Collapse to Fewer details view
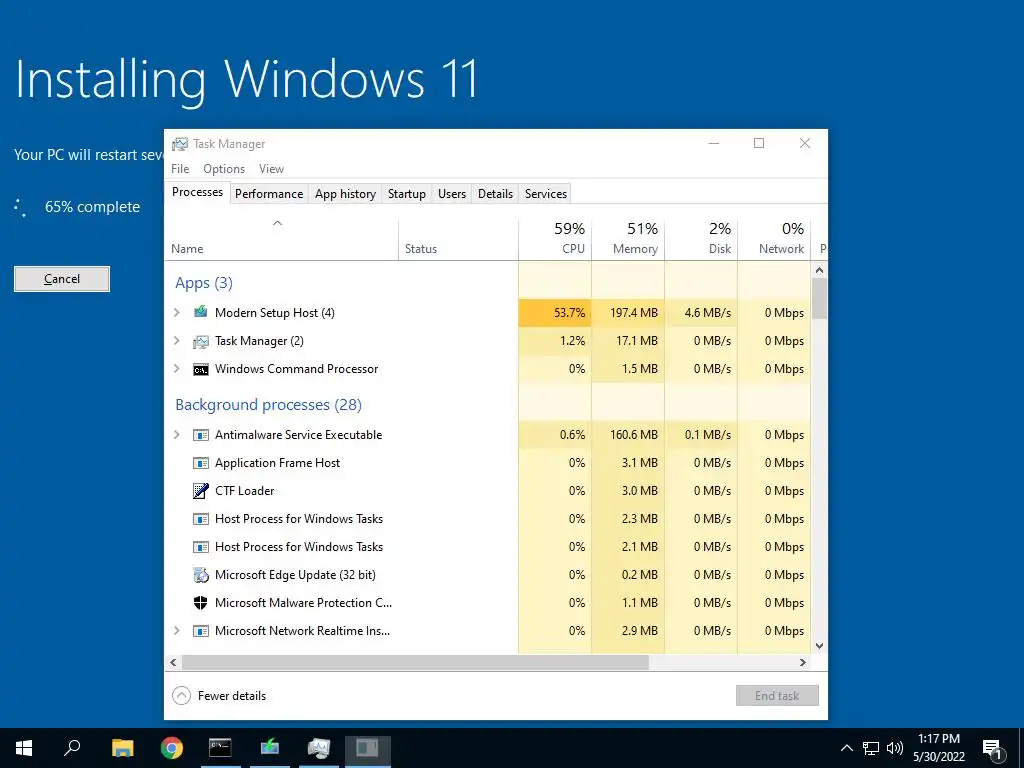 219,696
